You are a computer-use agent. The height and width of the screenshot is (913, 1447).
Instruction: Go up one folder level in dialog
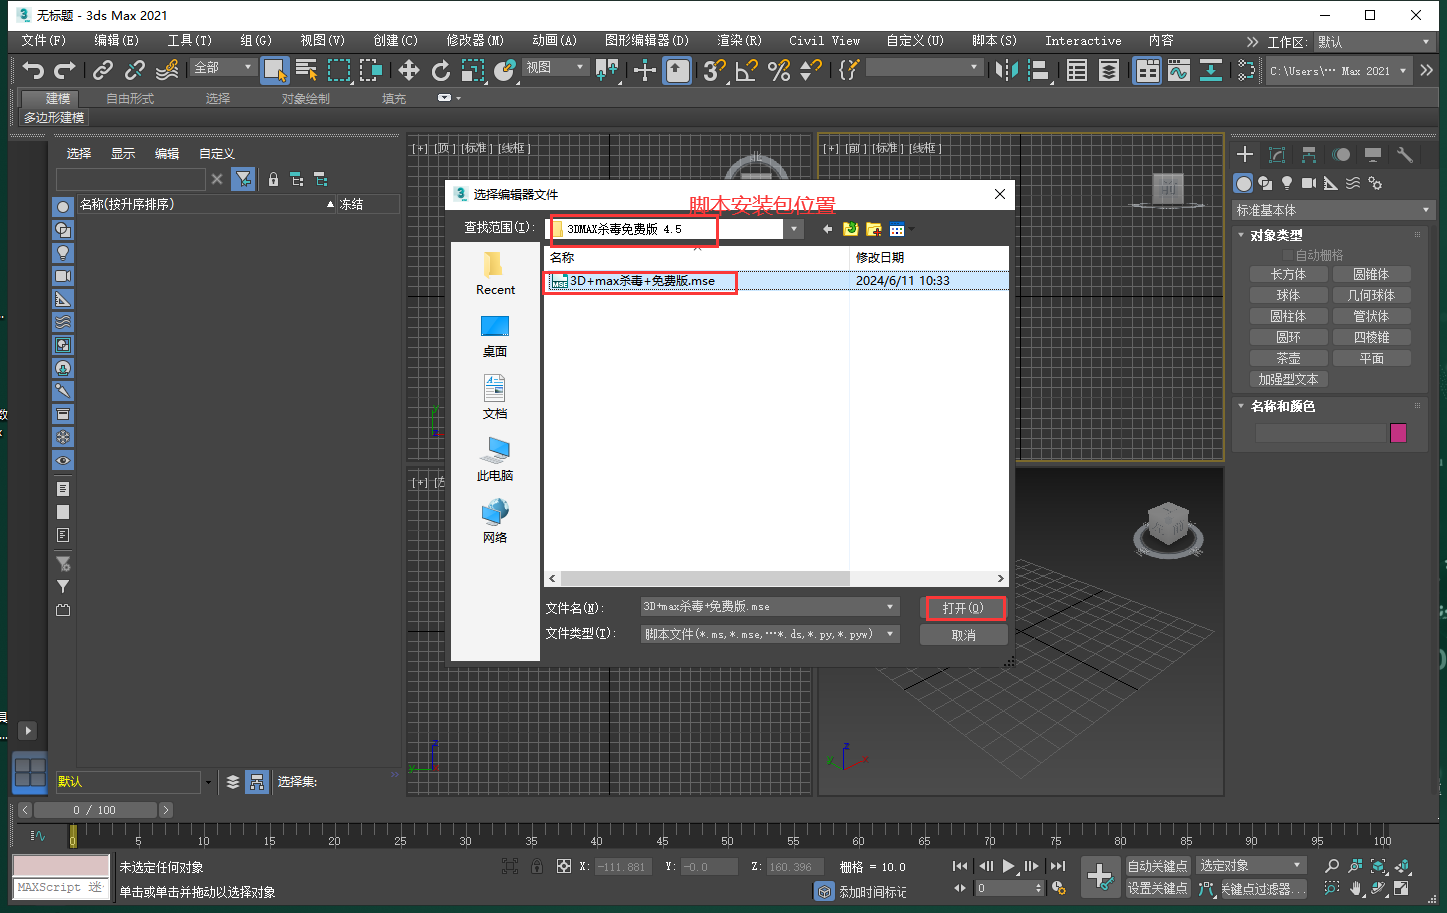(x=850, y=229)
